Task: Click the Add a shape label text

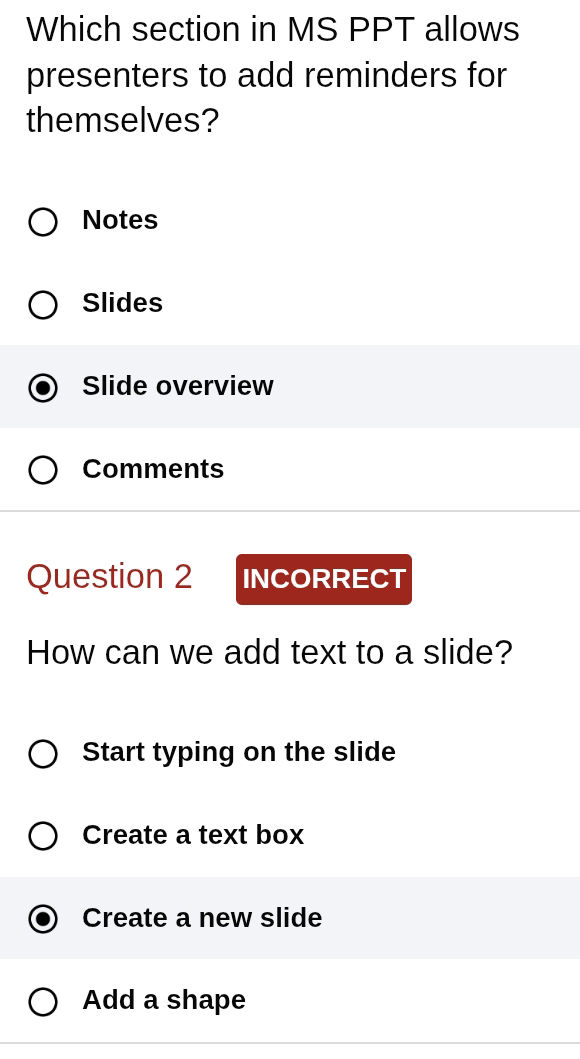Action: 163,1000
